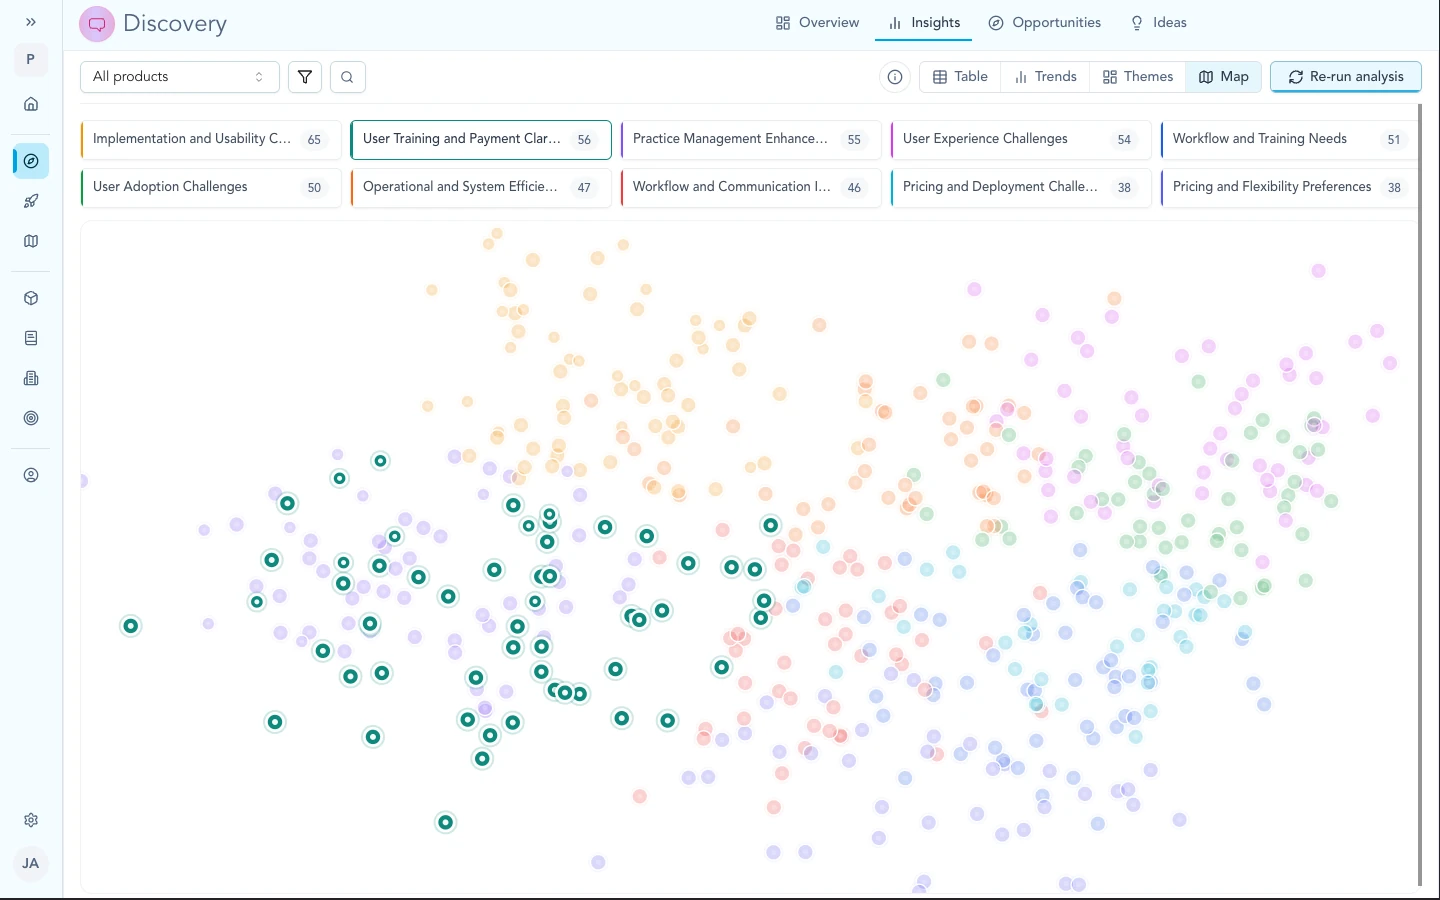Open the search icon near the filters

point(347,77)
